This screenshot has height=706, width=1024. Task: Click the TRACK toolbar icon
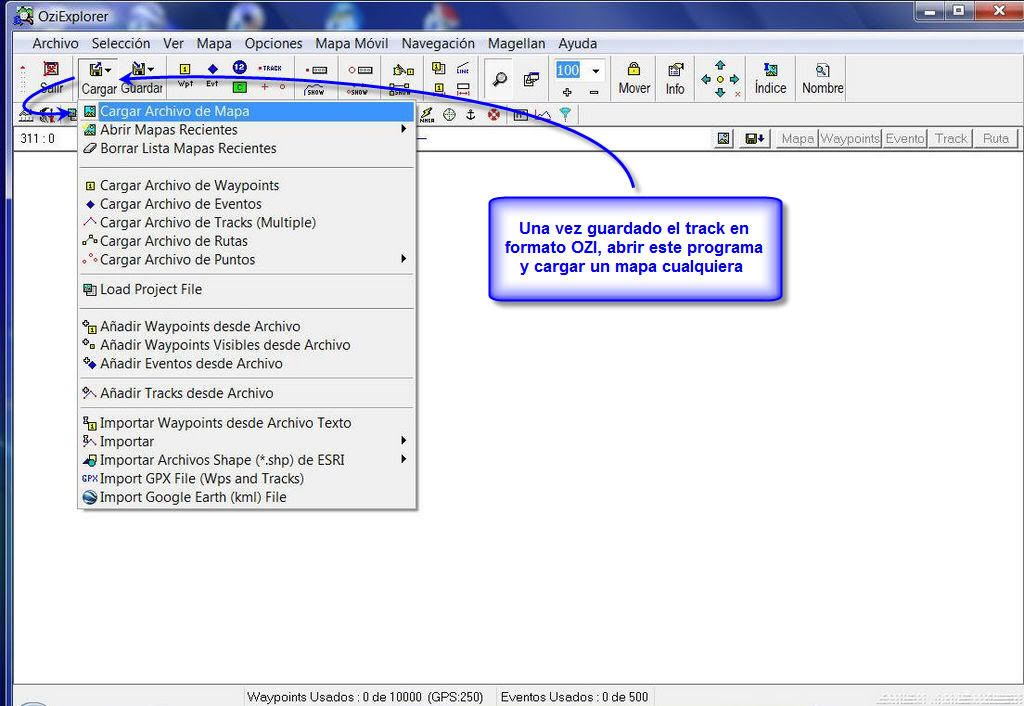point(270,68)
